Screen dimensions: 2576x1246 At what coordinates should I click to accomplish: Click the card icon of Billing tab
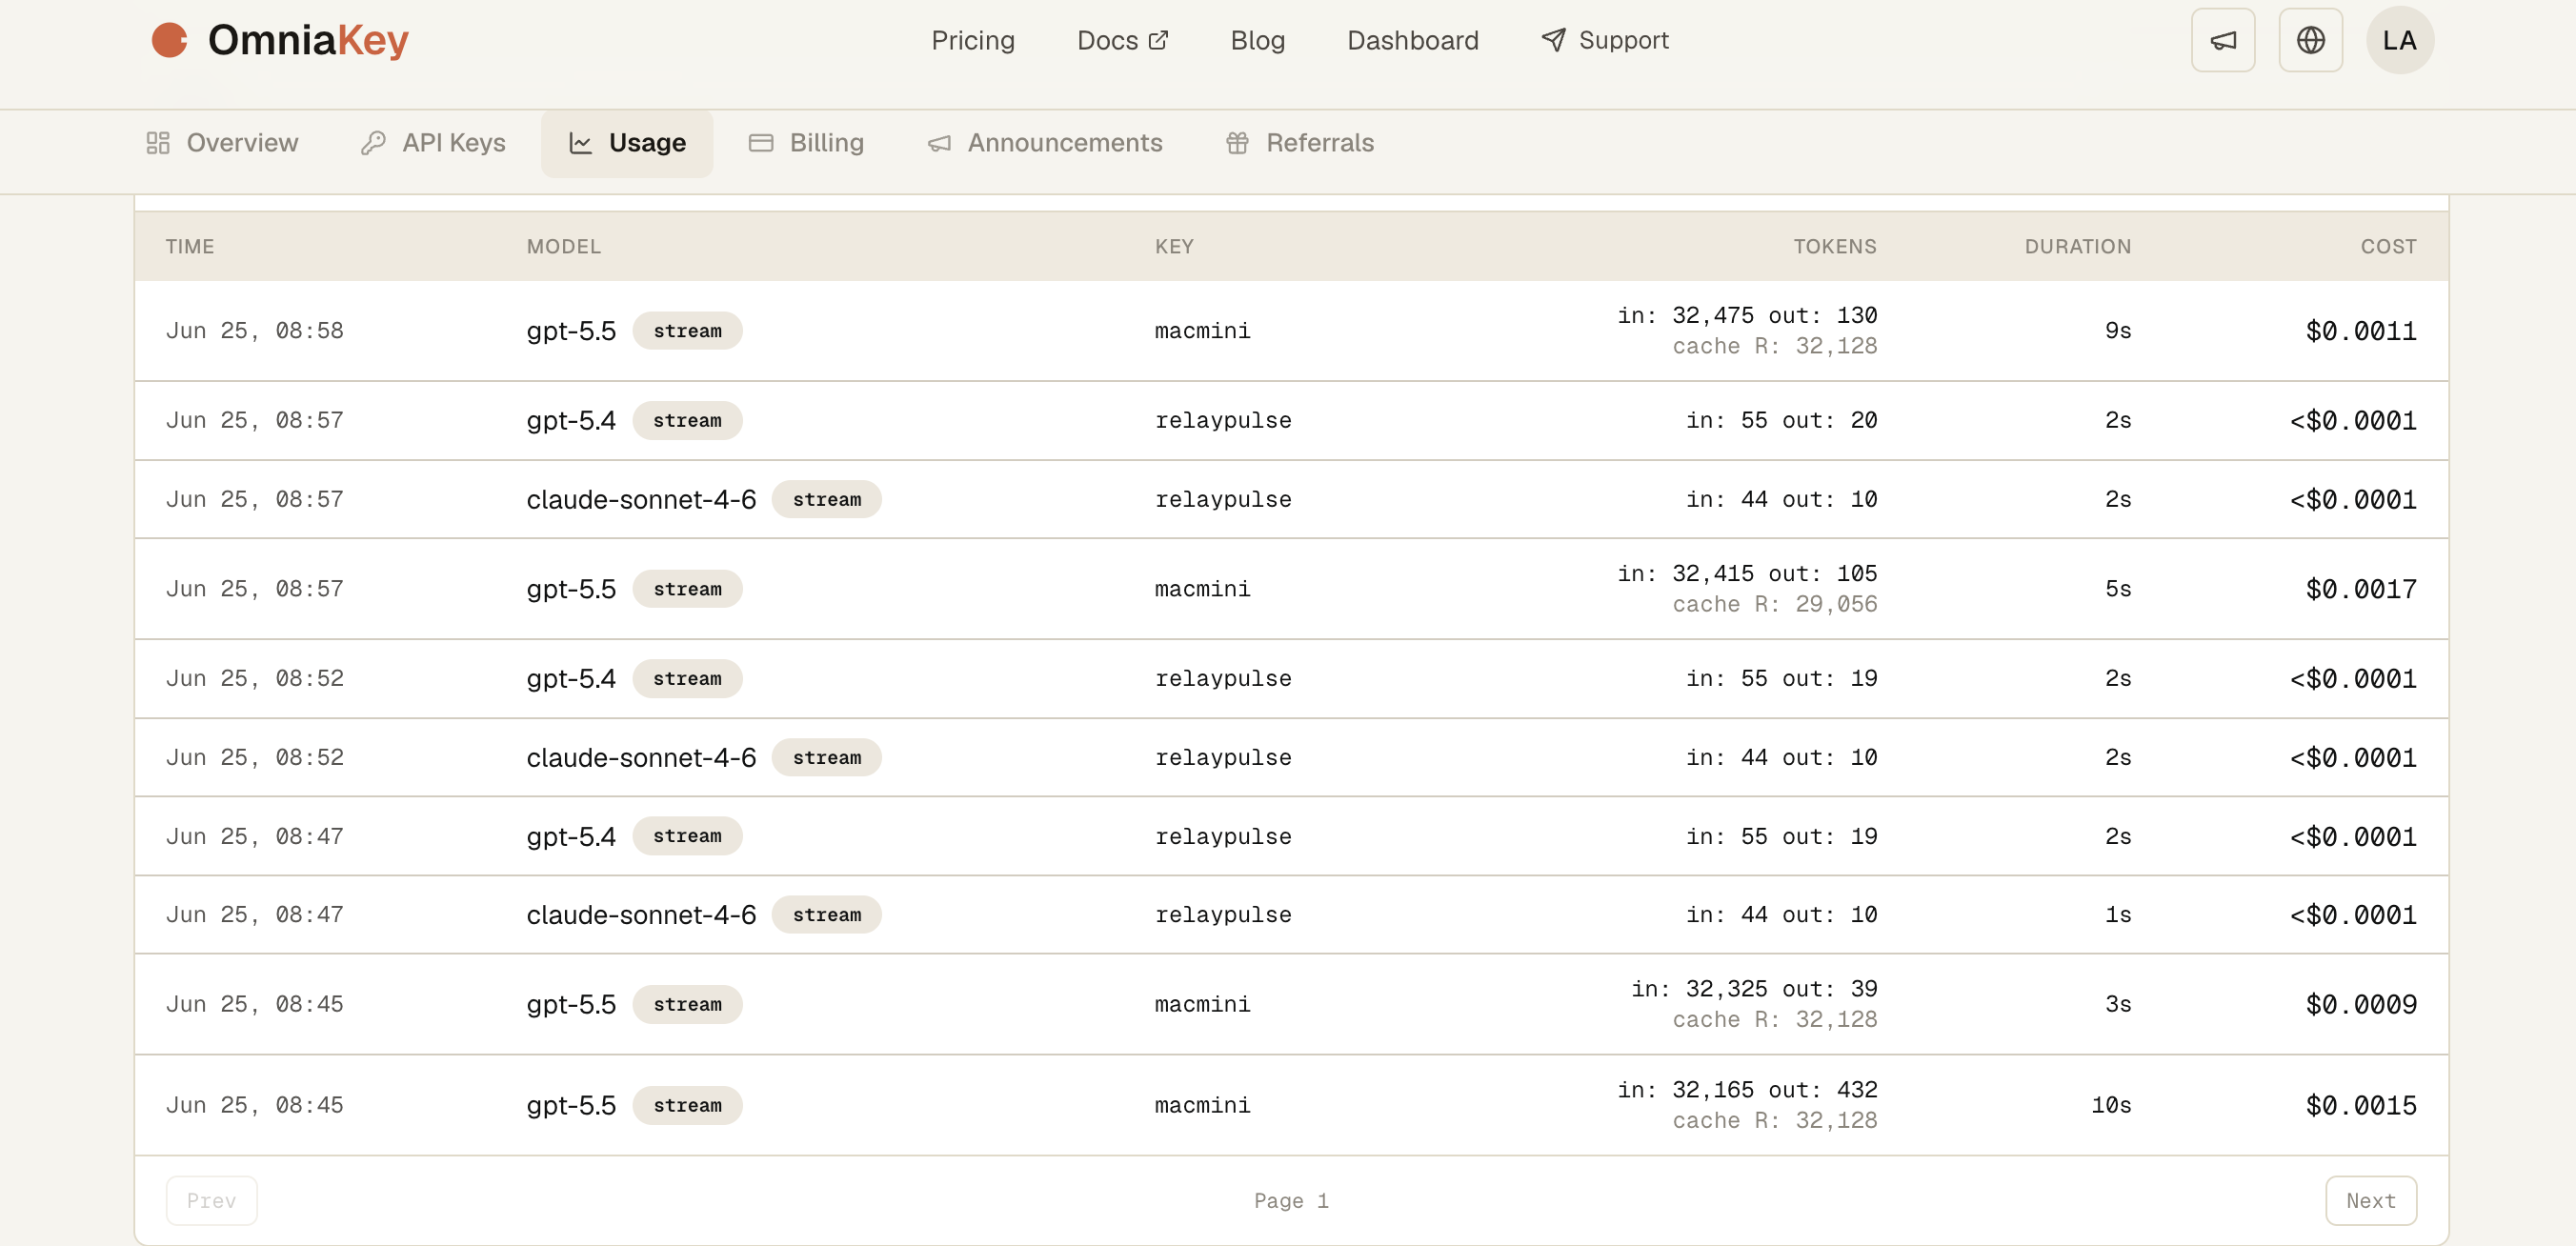click(761, 143)
